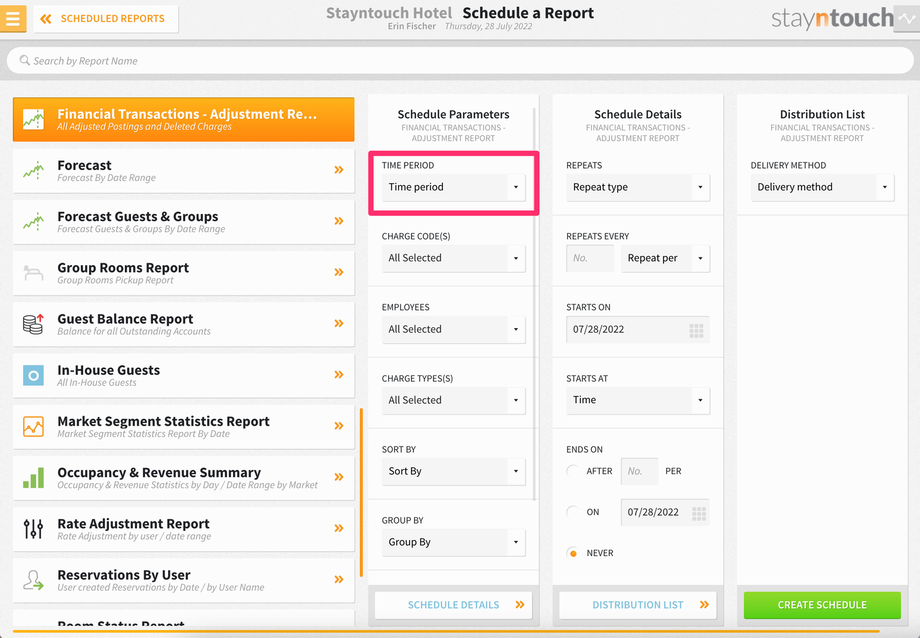
Task: Click the Ends After number field
Action: coord(639,471)
